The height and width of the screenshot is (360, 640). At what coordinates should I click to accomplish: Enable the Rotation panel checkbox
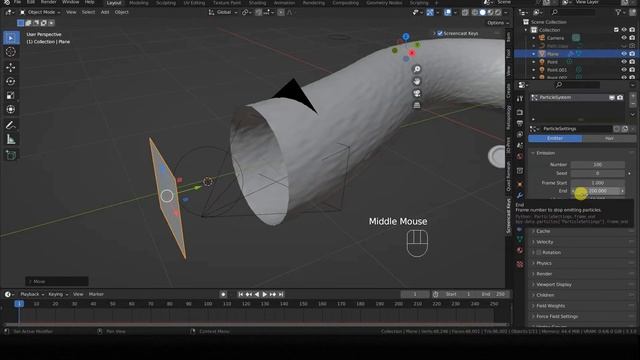539,253
